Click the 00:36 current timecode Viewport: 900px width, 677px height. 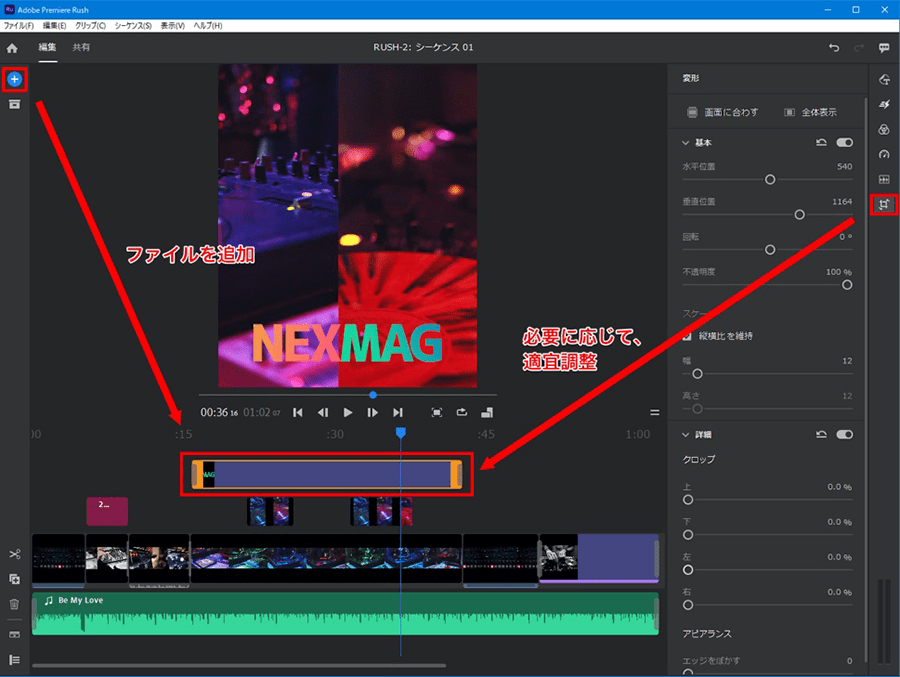[219, 412]
